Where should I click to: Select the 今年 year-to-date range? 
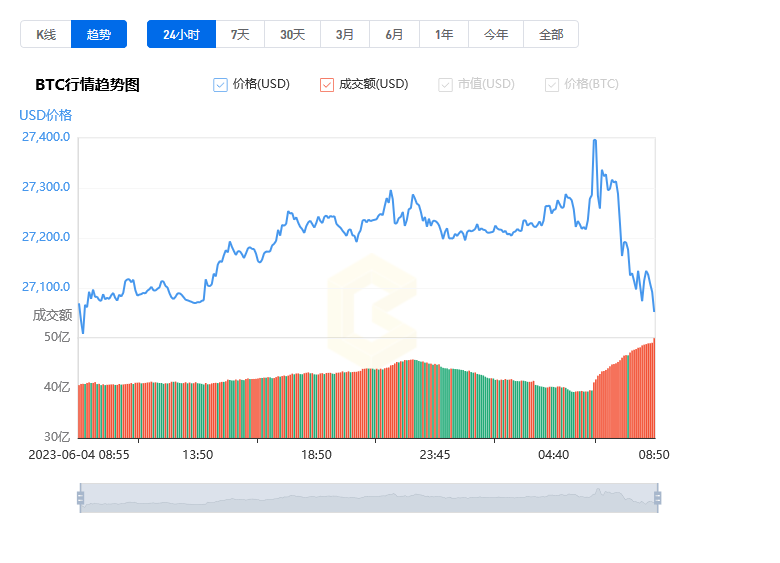point(496,34)
